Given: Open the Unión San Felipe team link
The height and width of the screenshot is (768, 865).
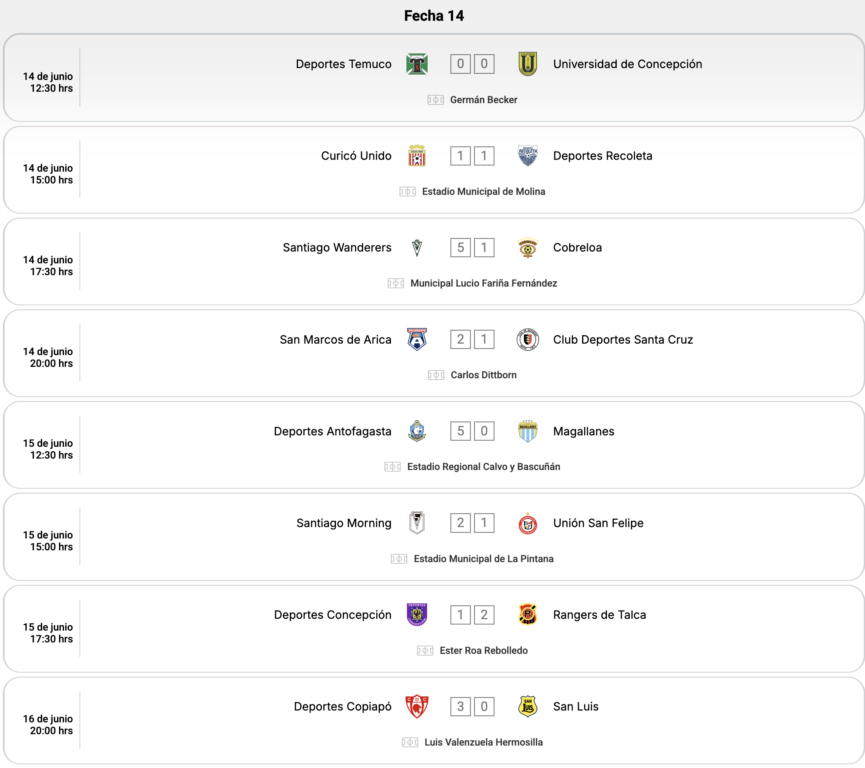Looking at the screenshot, I should pos(598,523).
